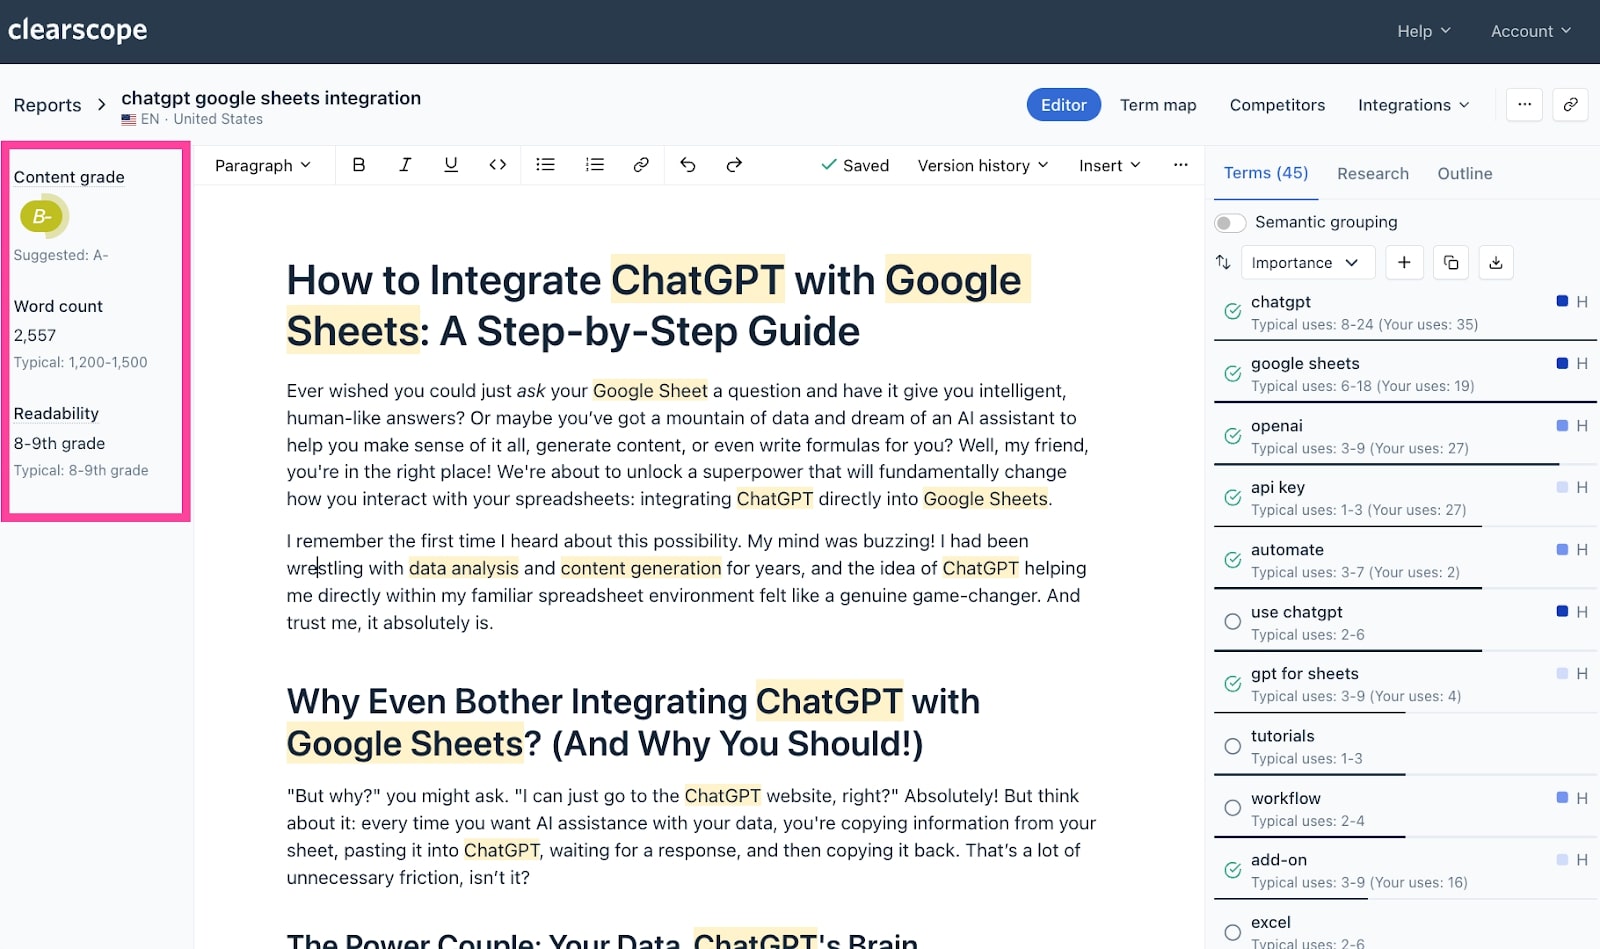Click the 'Why Even Bother Integrating' subheading
Viewport: 1600px width, 949px height.
(633, 722)
